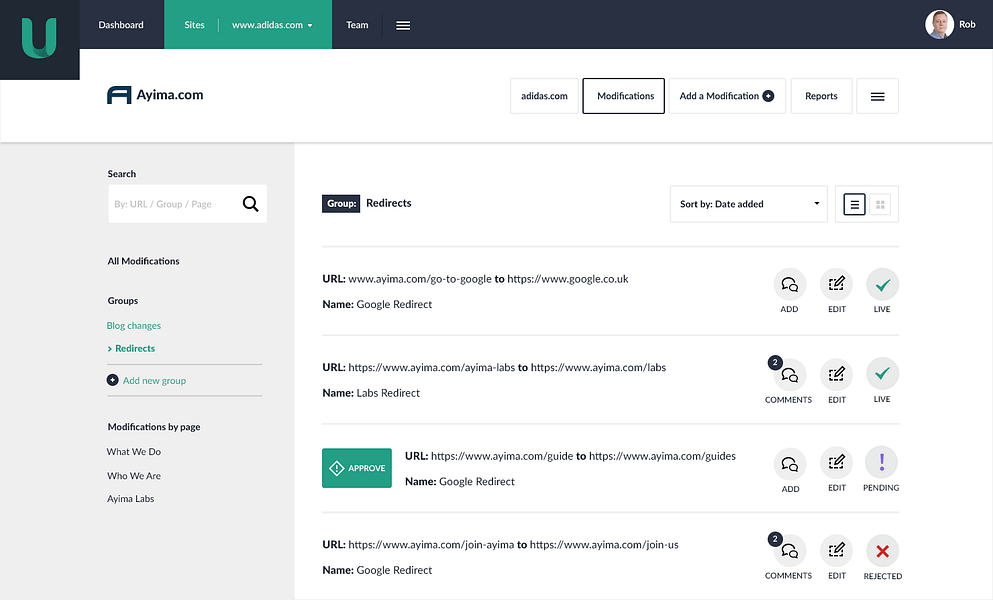Click the Add a Modification button
Screen dimensions: 993x600
pos(727,96)
